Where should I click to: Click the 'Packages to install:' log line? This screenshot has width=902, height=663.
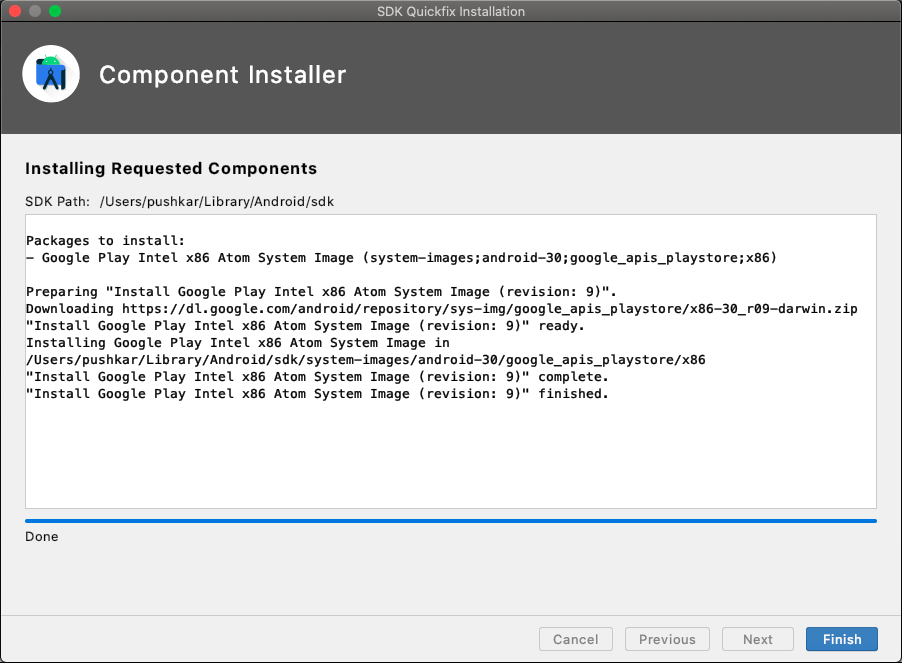point(105,240)
